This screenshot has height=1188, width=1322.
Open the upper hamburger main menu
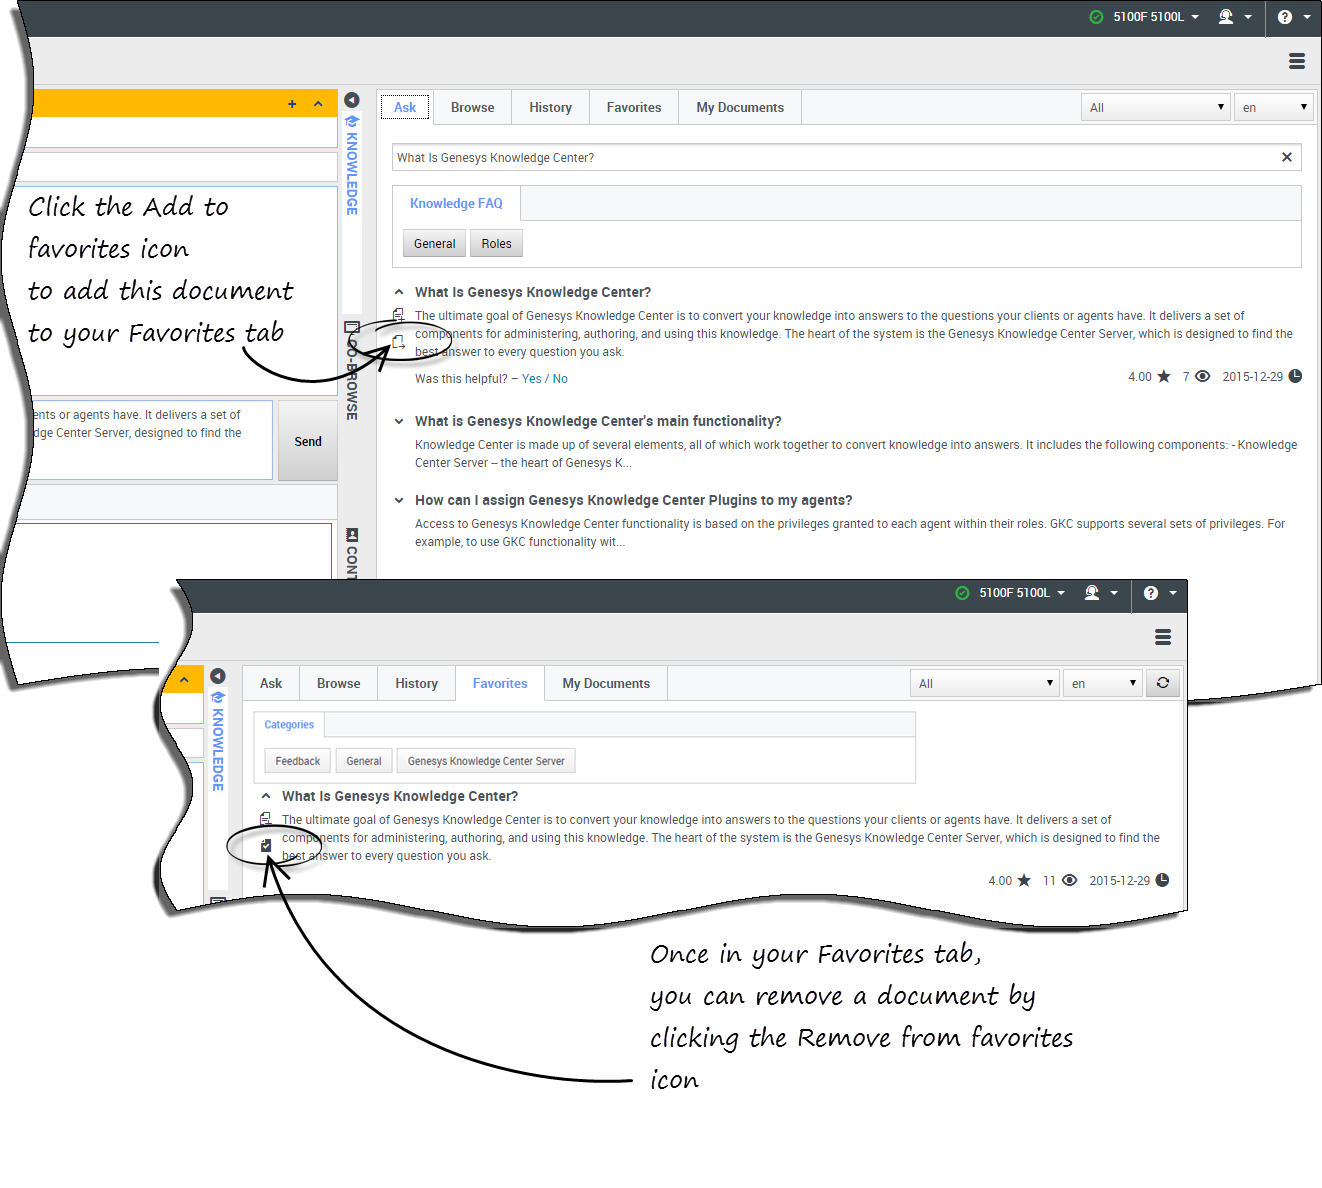point(1296,62)
